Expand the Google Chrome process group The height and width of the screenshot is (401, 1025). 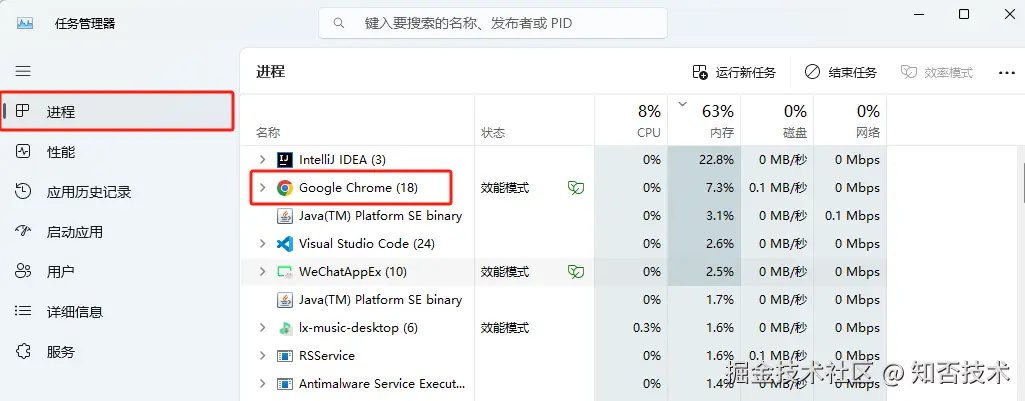click(x=262, y=188)
